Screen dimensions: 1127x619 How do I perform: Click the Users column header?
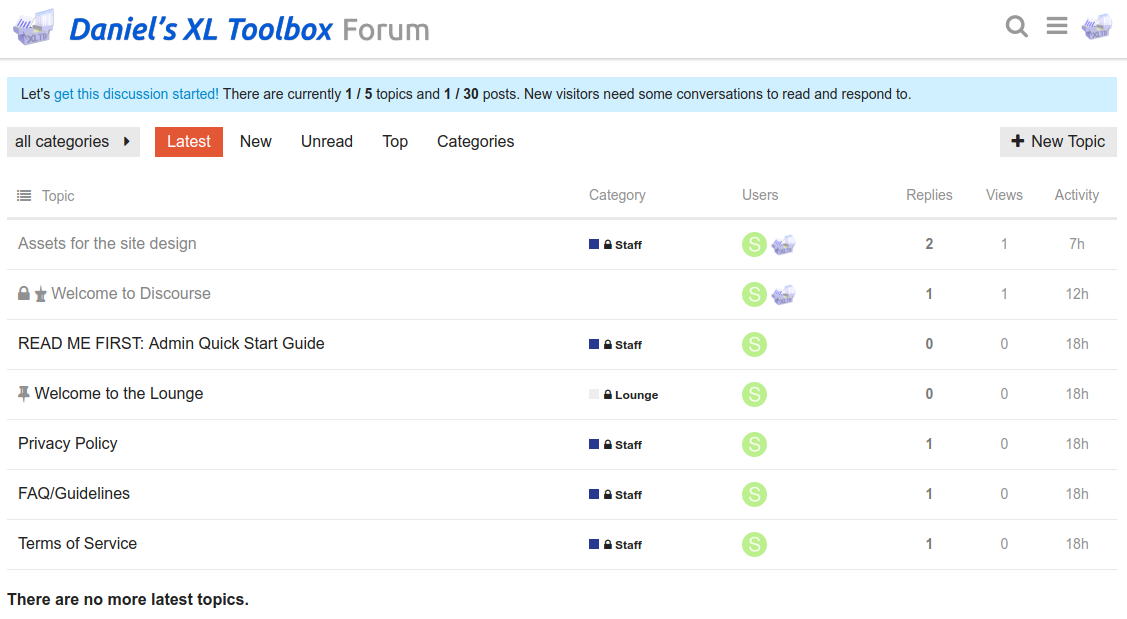pos(760,195)
